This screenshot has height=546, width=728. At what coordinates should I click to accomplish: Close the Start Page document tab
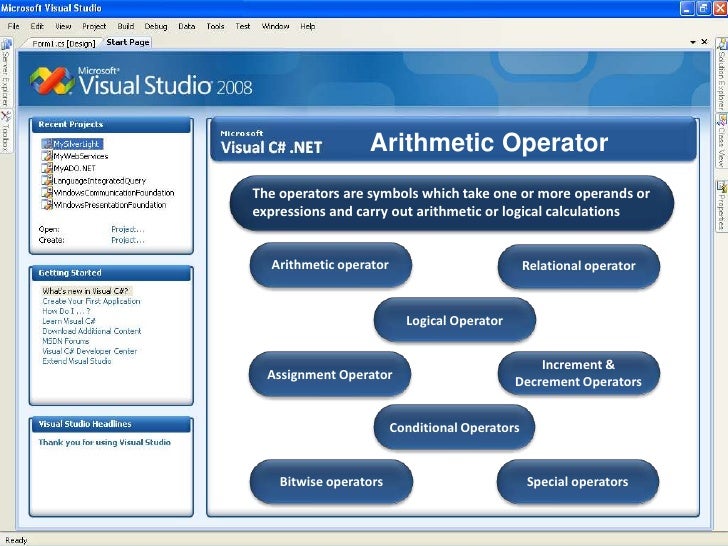pos(704,42)
